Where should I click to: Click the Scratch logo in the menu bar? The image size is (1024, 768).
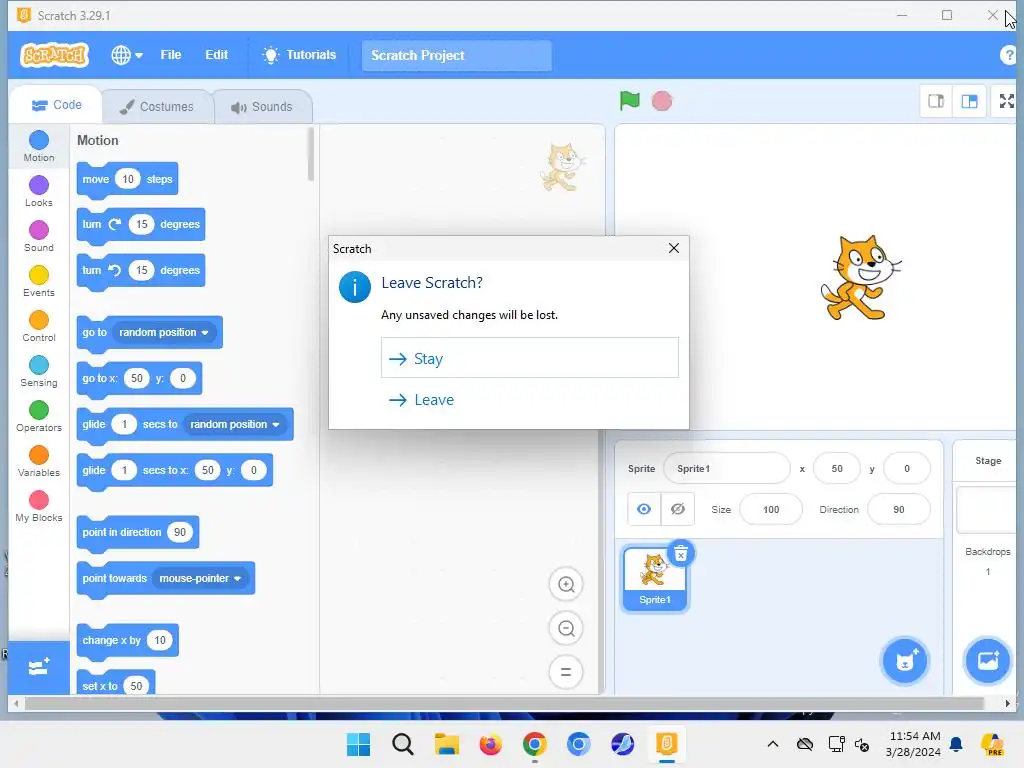point(55,56)
